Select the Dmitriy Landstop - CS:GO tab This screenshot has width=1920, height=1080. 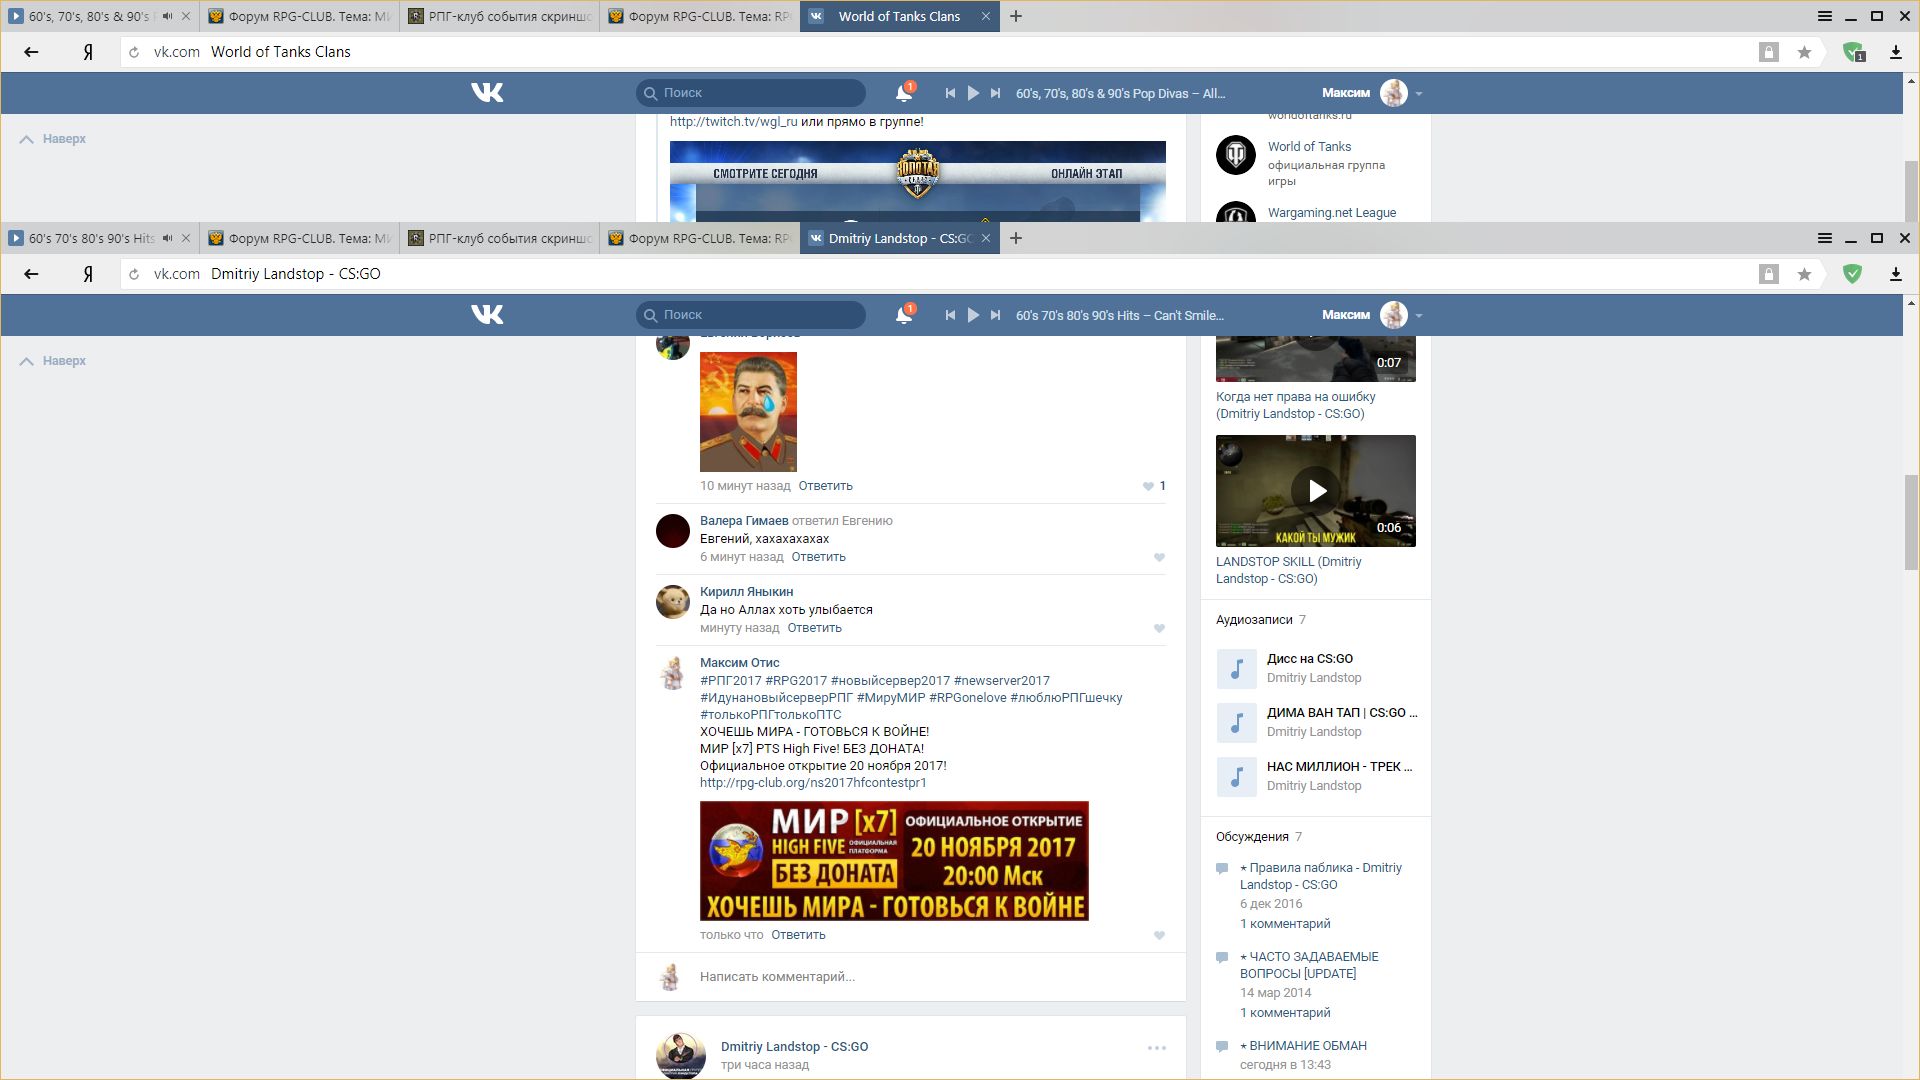coord(898,238)
